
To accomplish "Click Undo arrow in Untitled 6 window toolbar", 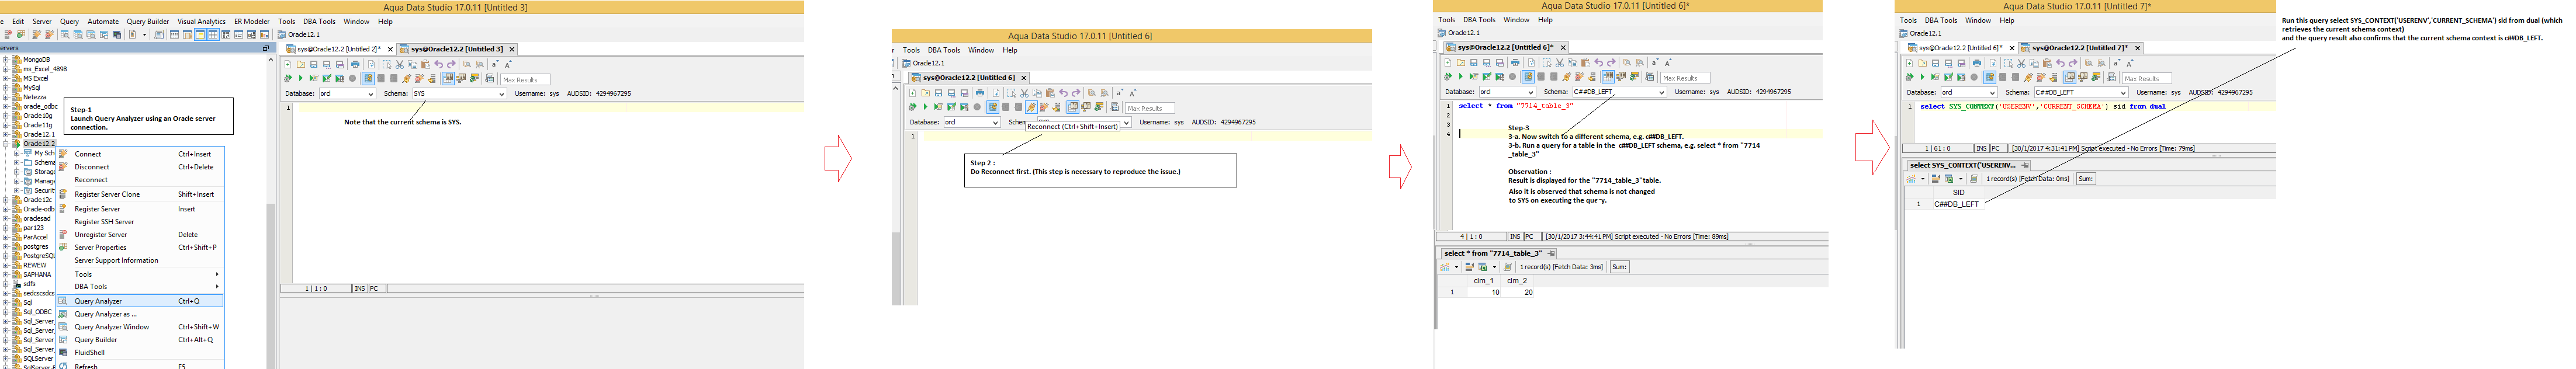I will (1063, 93).
